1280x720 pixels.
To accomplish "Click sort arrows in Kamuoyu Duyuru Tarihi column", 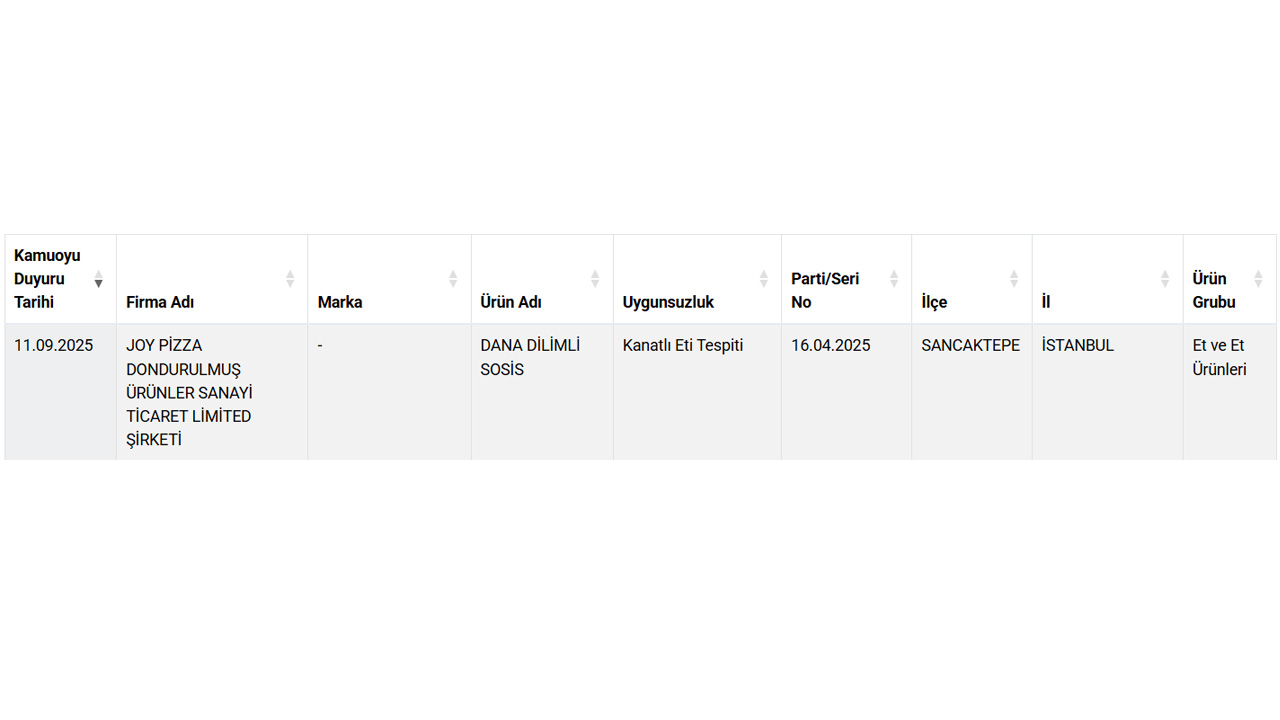I will (98, 279).
